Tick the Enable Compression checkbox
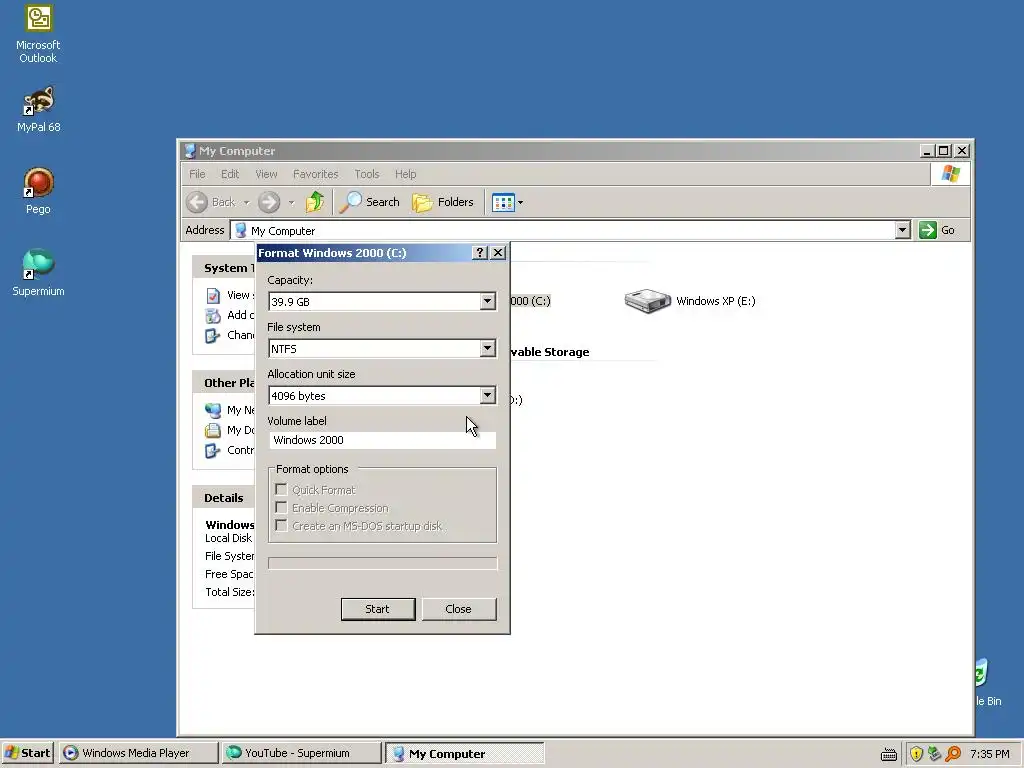The height and width of the screenshot is (768, 1024). pyautogui.click(x=281, y=507)
